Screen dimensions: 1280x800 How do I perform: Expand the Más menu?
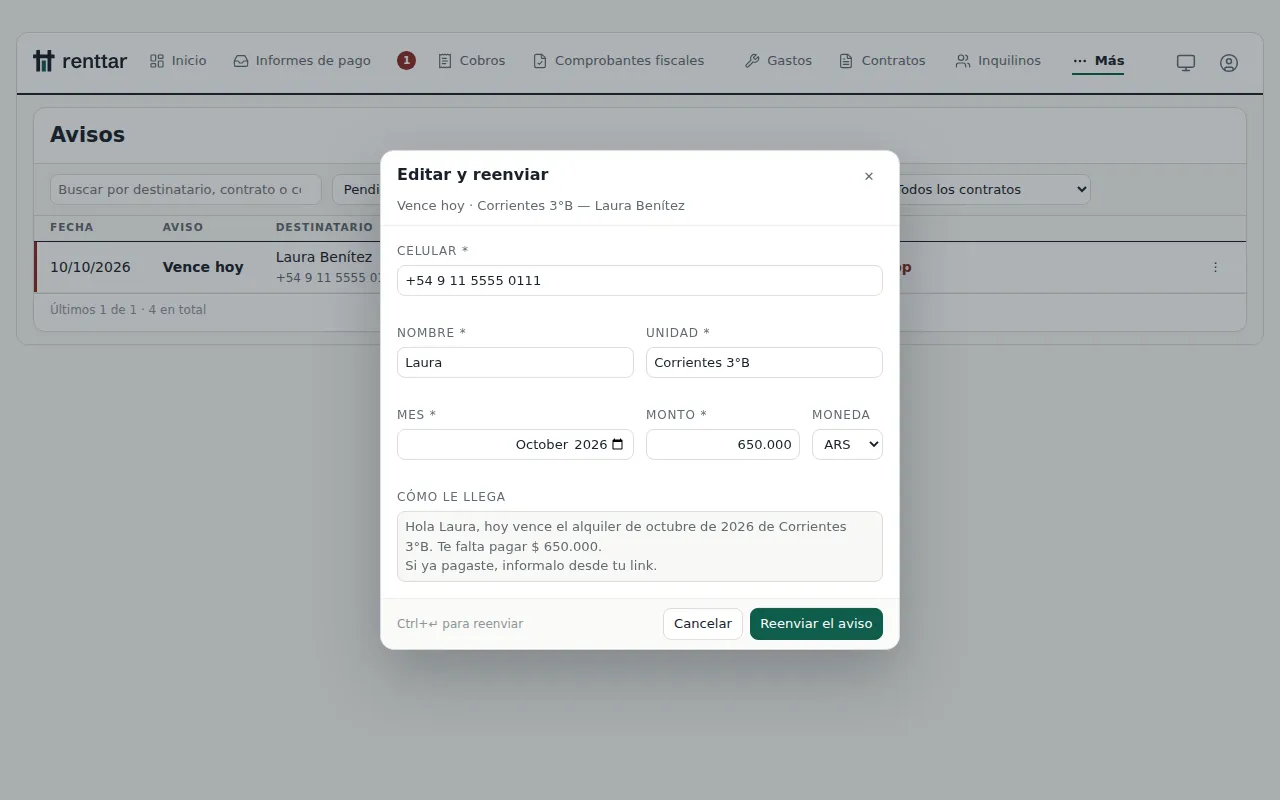click(x=1098, y=61)
